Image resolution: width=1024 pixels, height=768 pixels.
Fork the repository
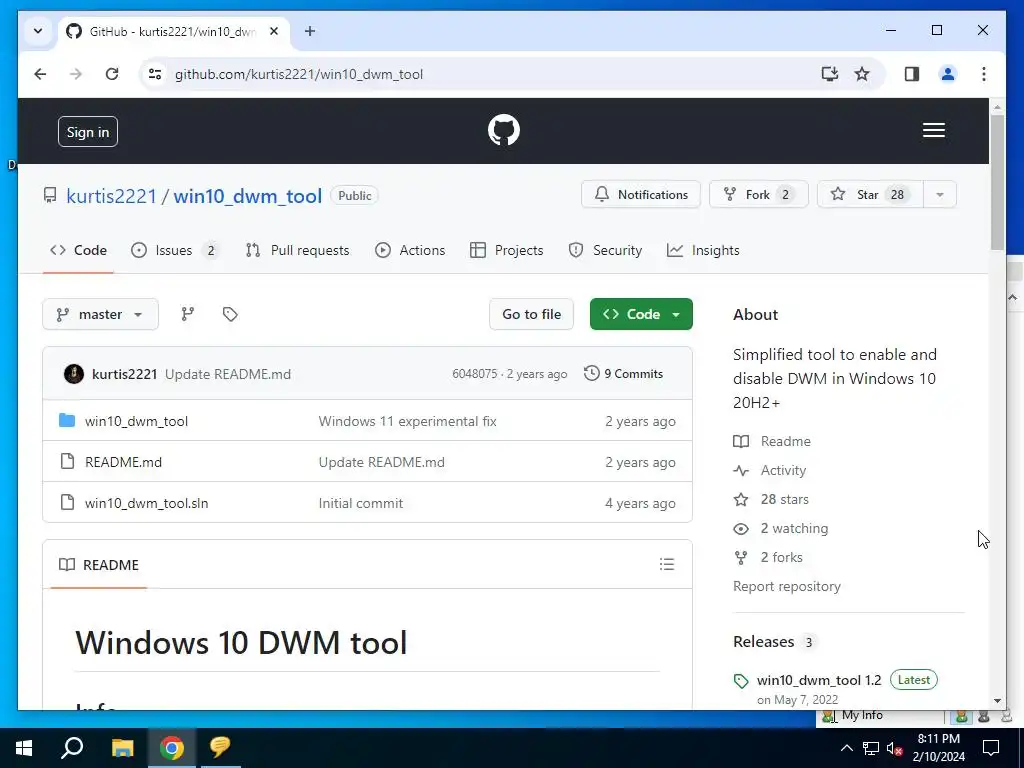coord(758,195)
